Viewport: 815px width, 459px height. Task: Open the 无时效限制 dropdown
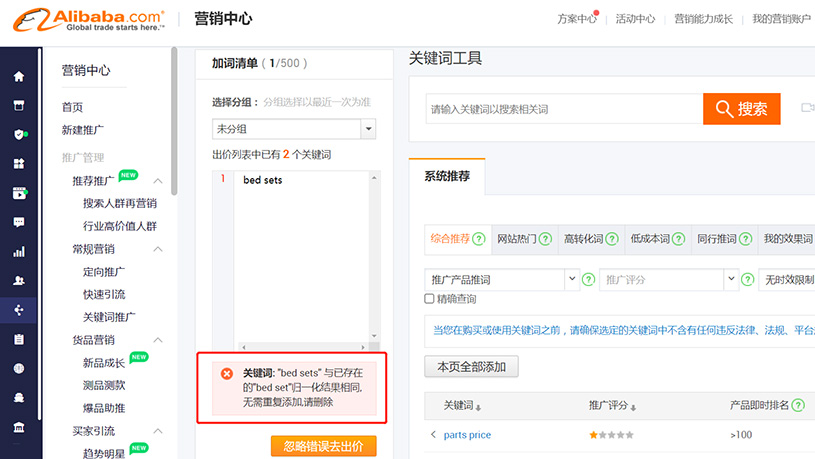[x=787, y=280]
